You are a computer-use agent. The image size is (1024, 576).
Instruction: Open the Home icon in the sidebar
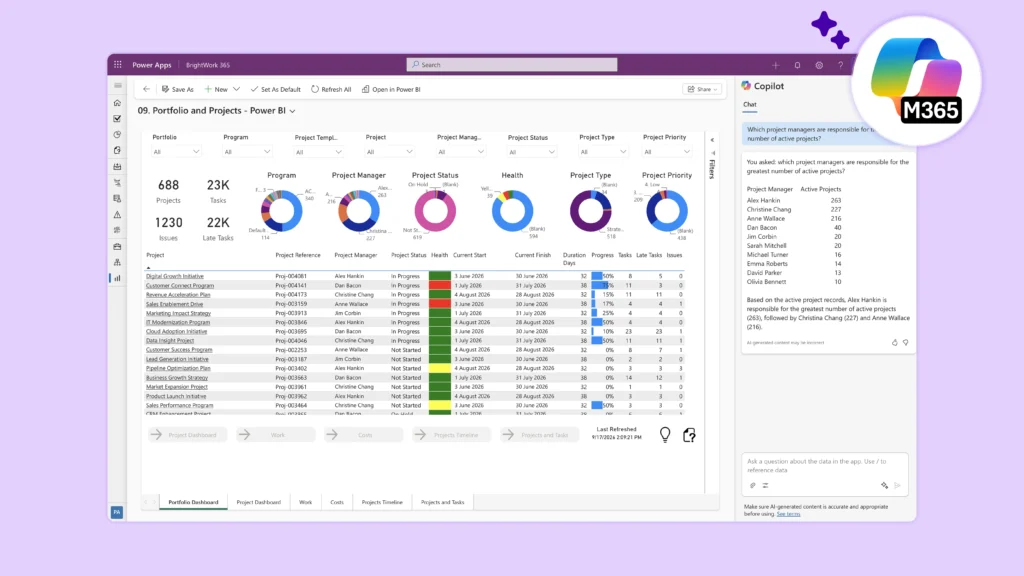[118, 103]
